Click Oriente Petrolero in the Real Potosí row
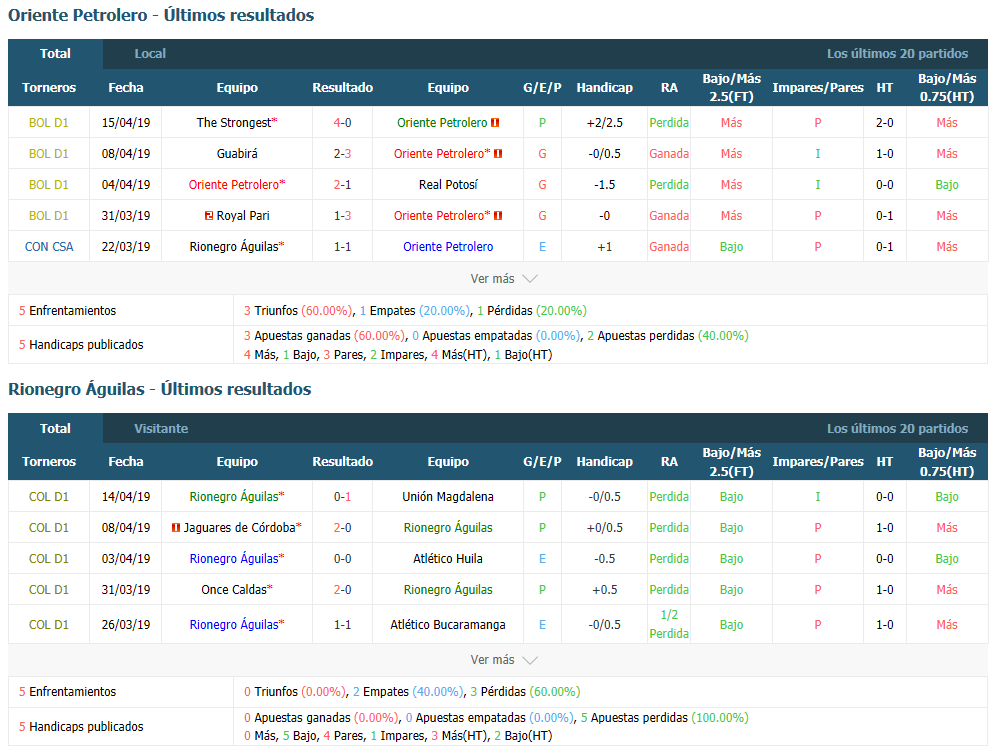Screen dimensions: 996x750 (234, 185)
